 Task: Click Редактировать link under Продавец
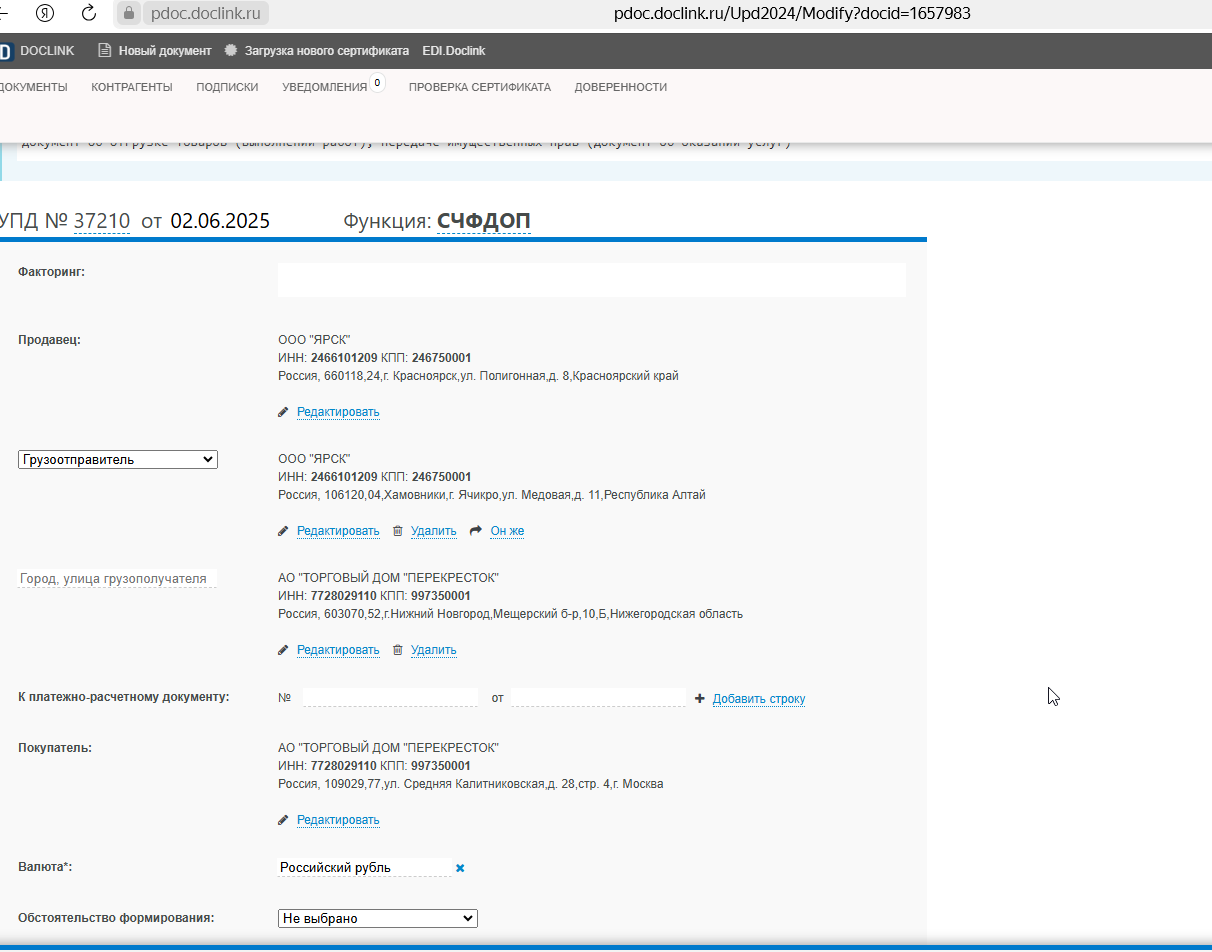click(338, 412)
